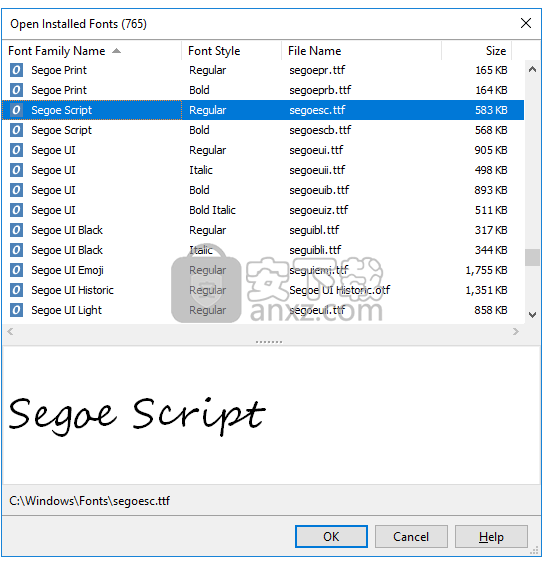Click the font icon in the segoeui.ttf row
The width and height of the screenshot is (558, 569).
coord(16,150)
